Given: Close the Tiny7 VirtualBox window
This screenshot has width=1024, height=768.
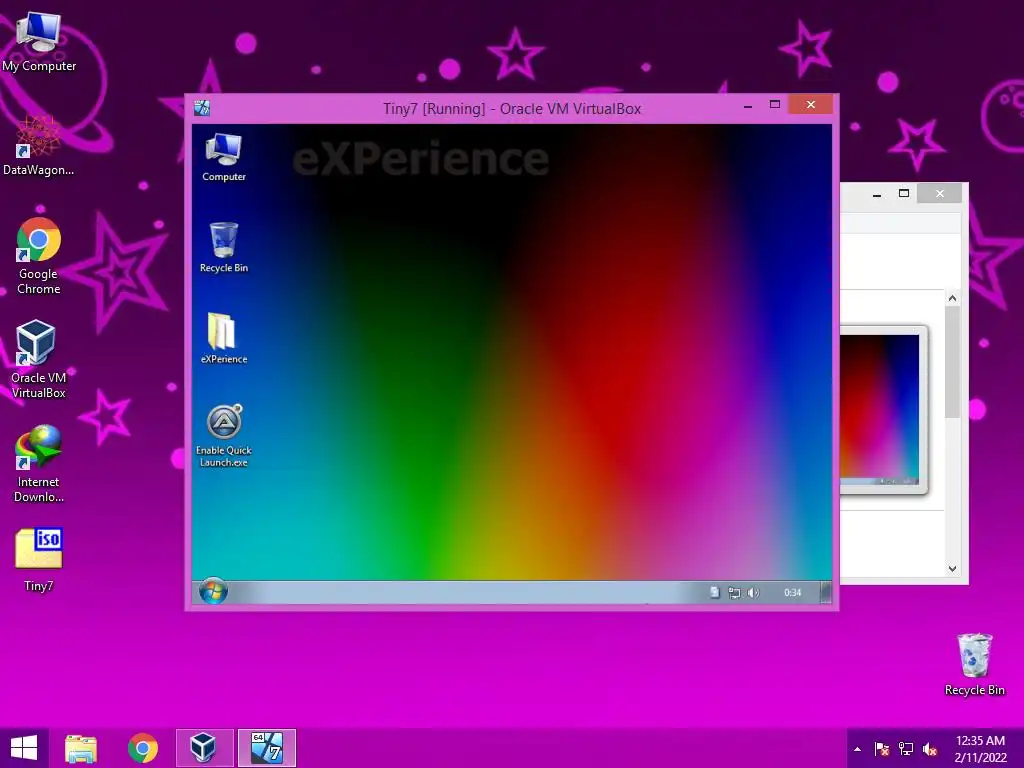Looking at the screenshot, I should tap(810, 104).
